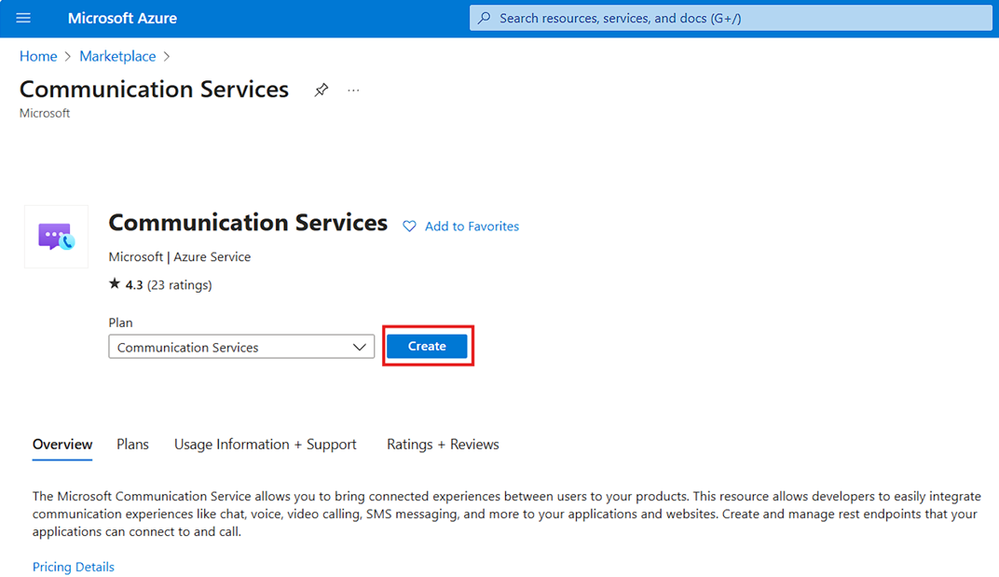999x577 pixels.
Task: Click the search magnifier icon
Action: click(x=484, y=18)
